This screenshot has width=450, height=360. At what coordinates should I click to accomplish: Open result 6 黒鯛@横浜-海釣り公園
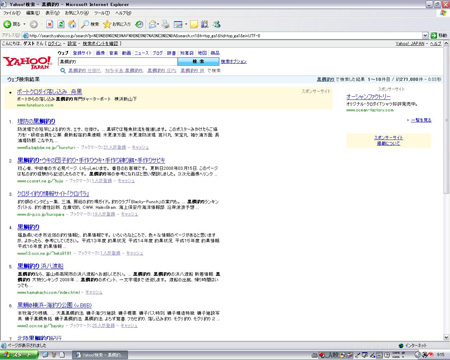point(54,305)
